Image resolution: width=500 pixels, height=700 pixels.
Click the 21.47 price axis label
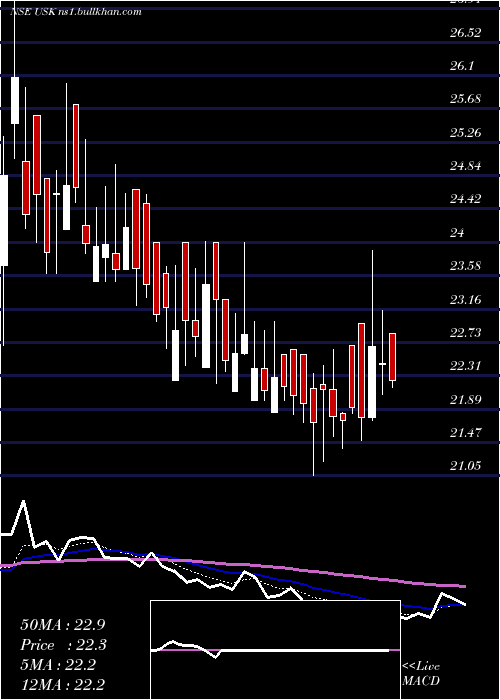[x=466, y=432]
